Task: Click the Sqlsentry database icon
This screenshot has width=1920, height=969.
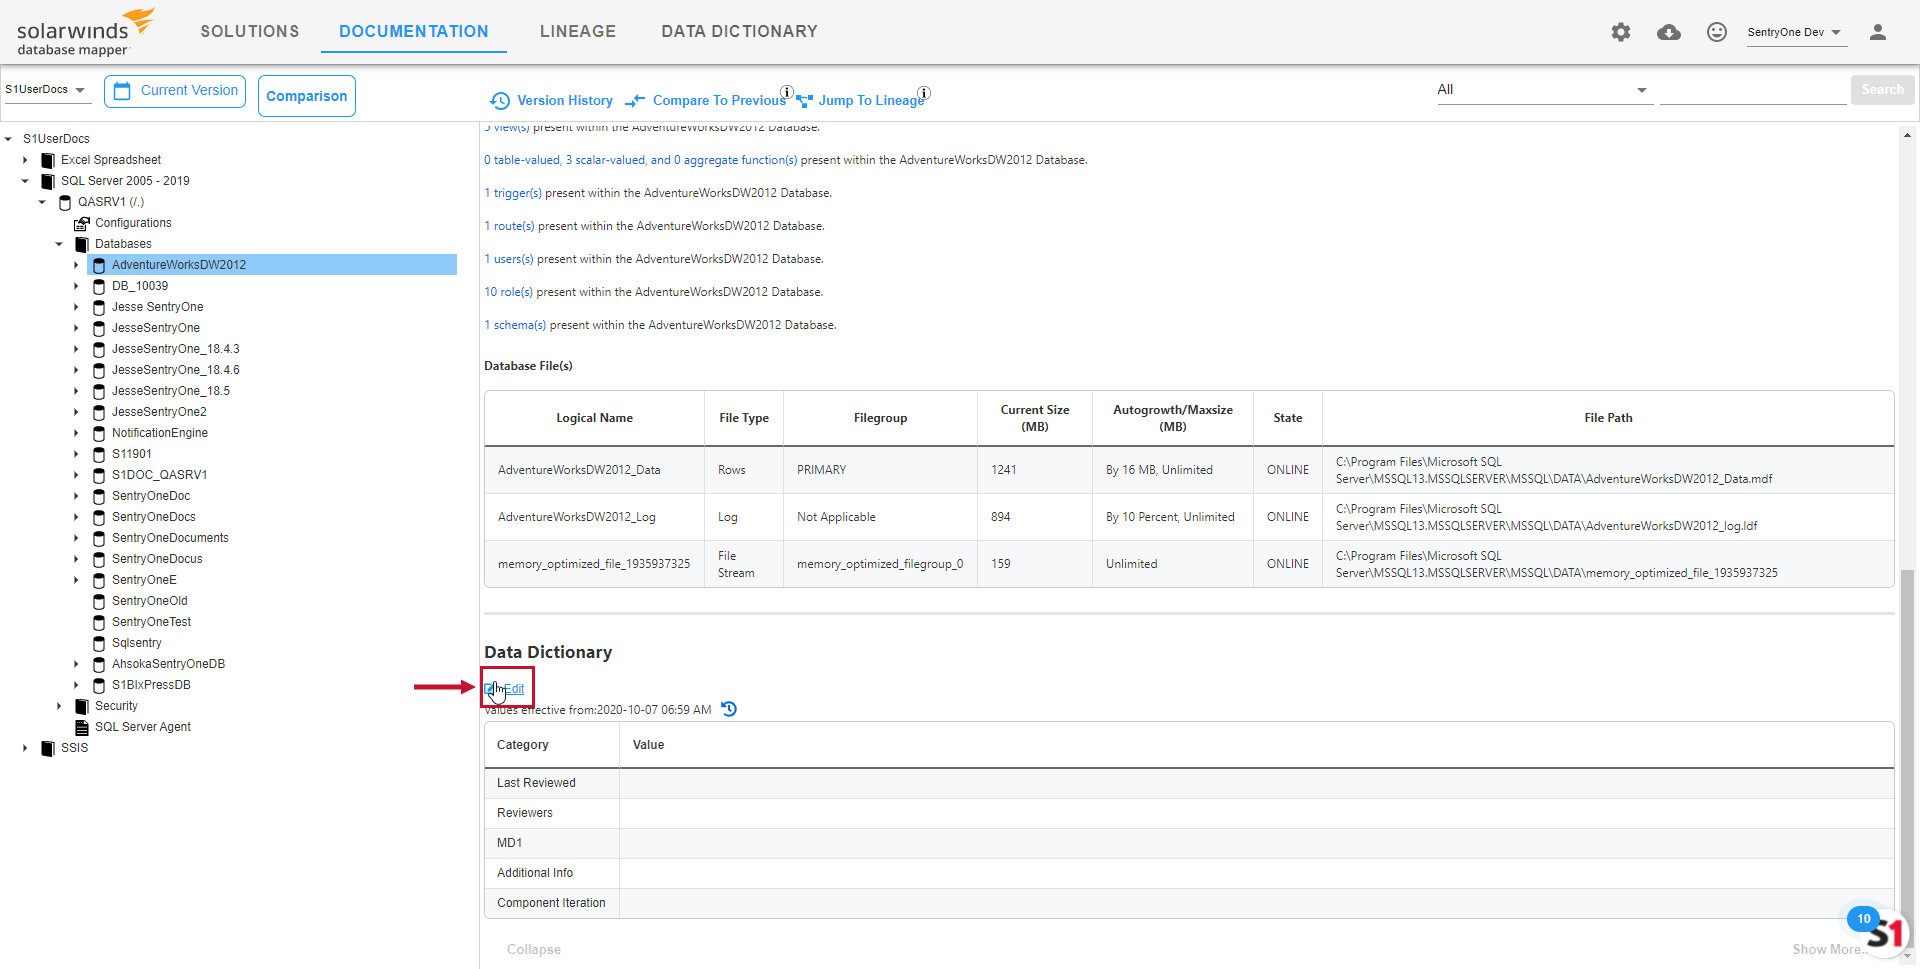Action: (99, 643)
